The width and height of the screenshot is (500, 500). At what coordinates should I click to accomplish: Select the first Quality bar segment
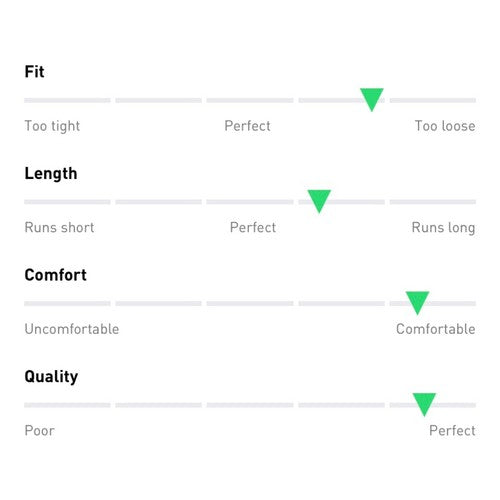pos(67,405)
